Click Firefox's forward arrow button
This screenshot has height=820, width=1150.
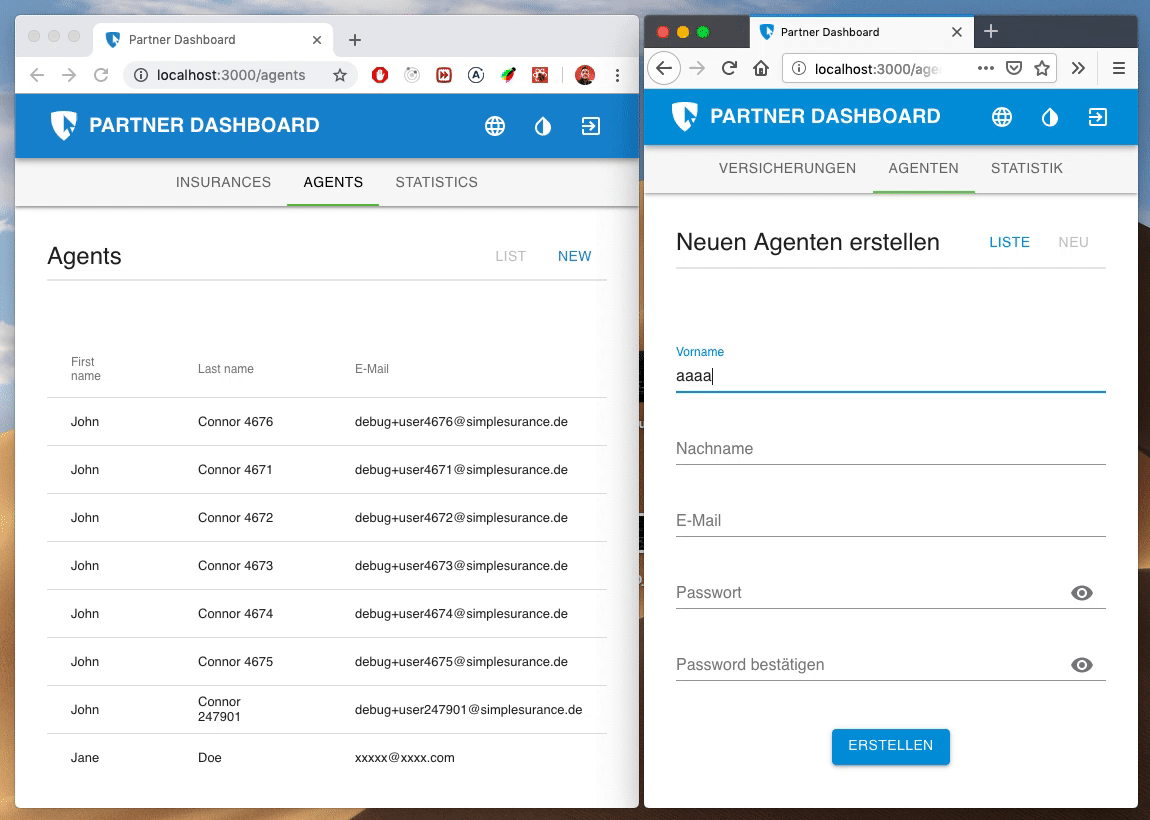pos(697,68)
